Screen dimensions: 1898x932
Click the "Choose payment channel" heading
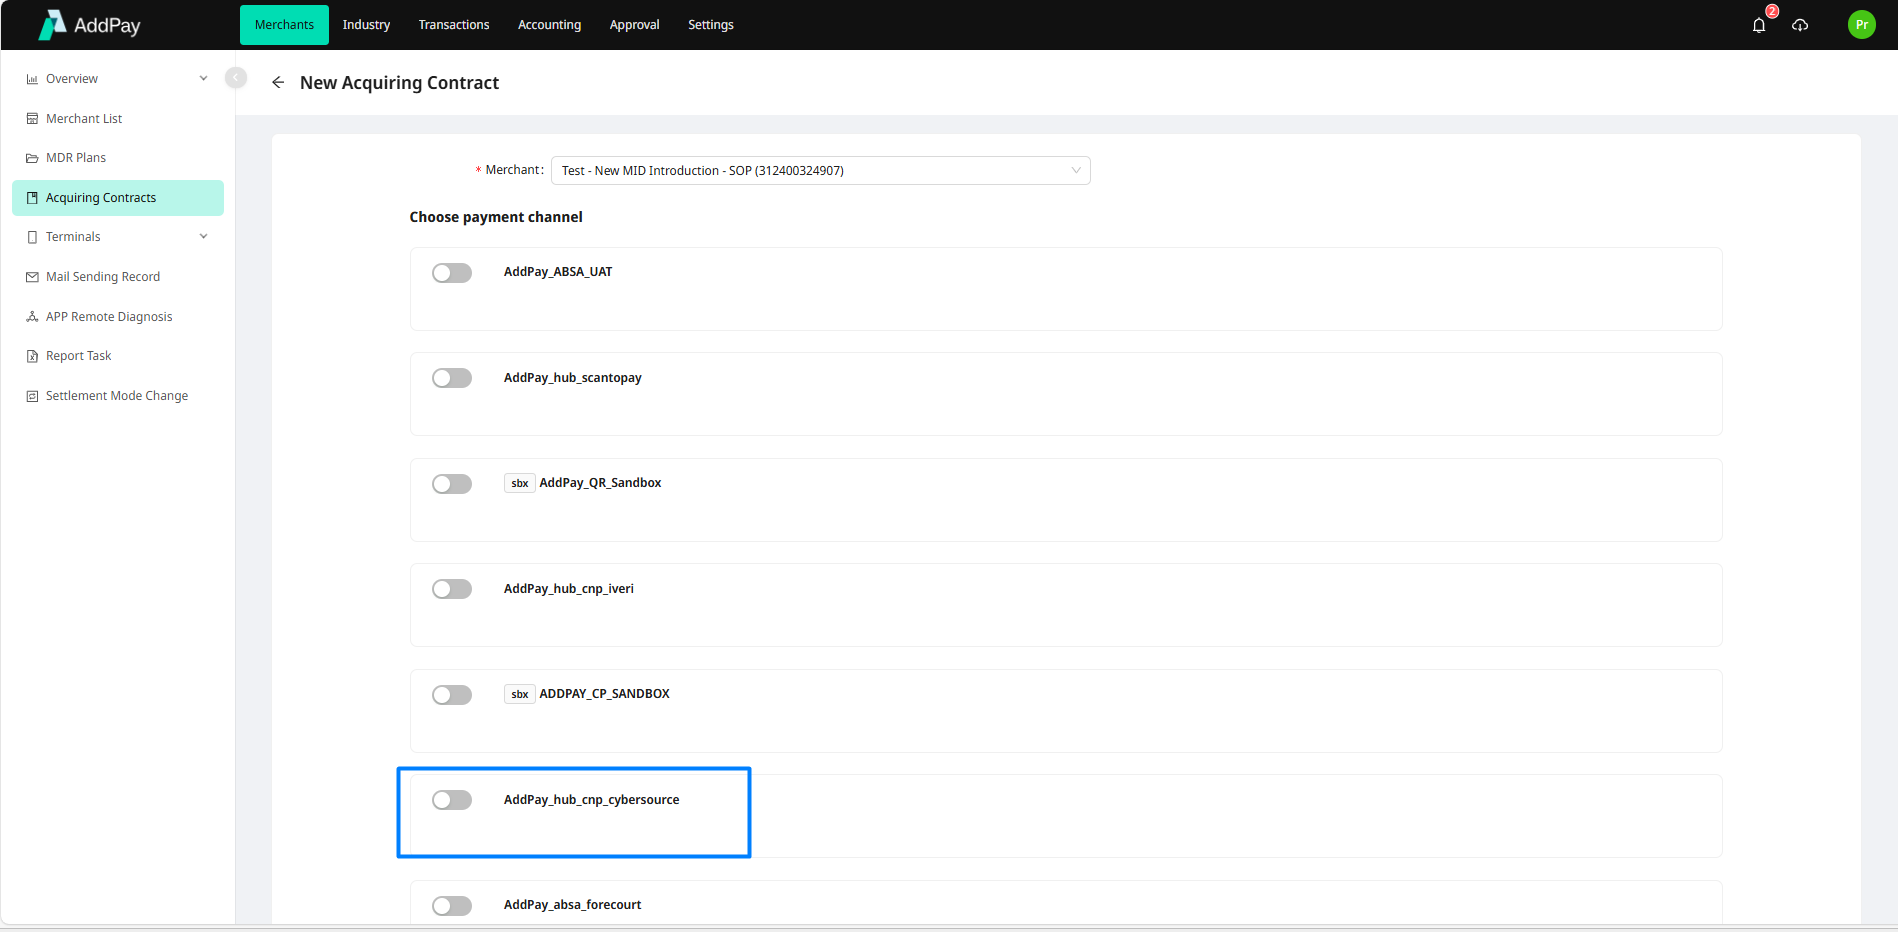(496, 217)
